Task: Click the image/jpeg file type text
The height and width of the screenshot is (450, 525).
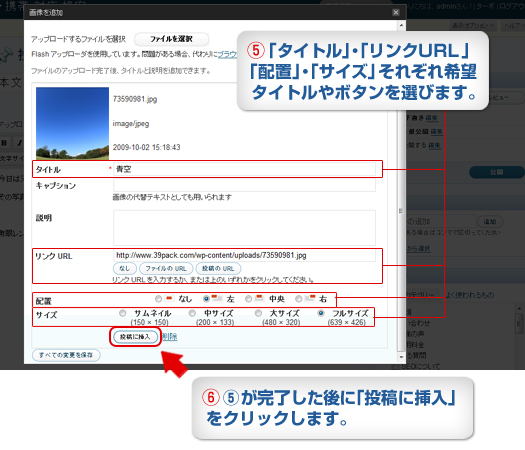Action: pos(131,124)
